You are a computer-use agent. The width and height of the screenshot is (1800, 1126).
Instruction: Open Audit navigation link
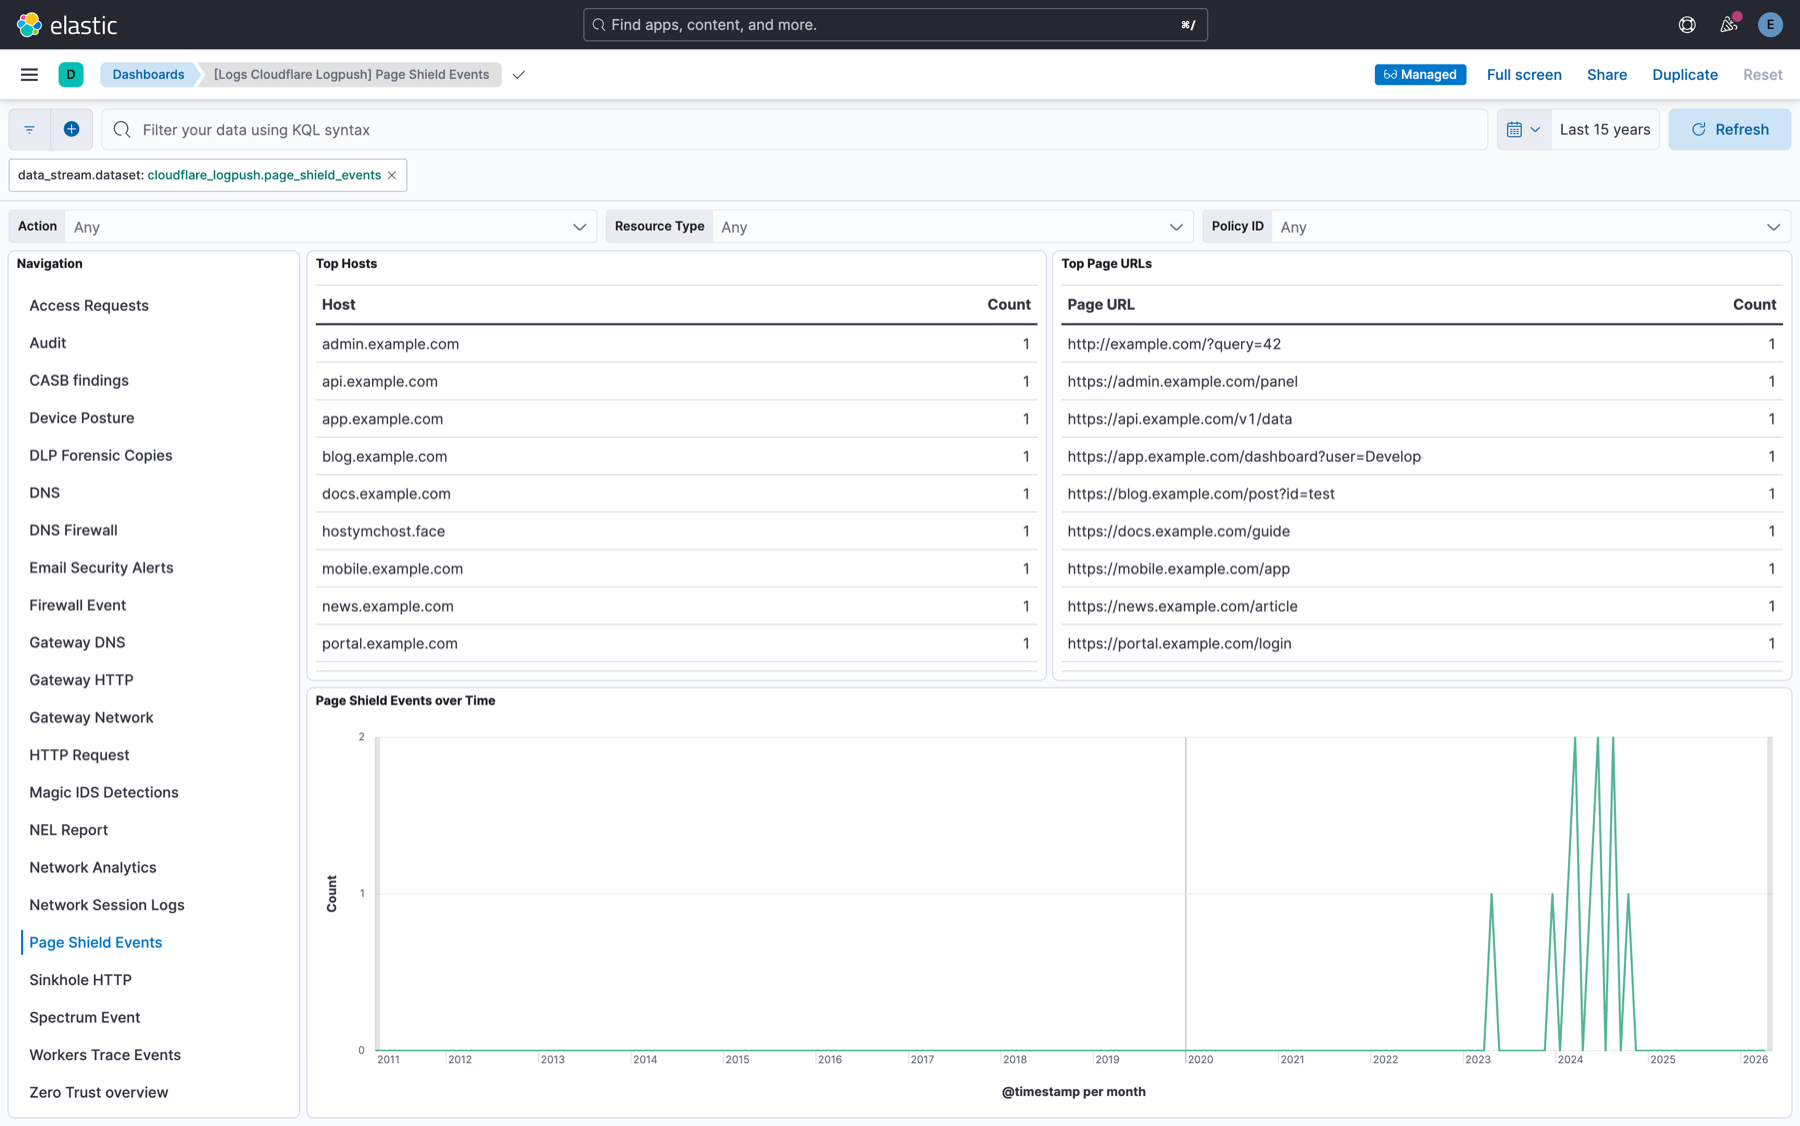48,343
